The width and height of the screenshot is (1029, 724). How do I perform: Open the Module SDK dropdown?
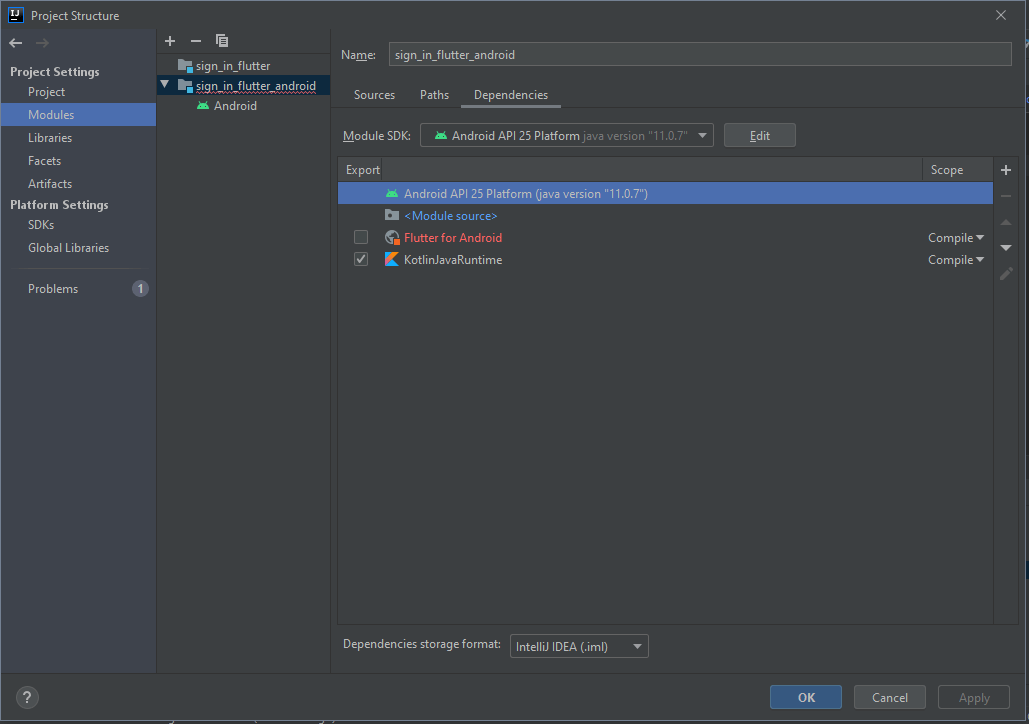pyautogui.click(x=701, y=135)
